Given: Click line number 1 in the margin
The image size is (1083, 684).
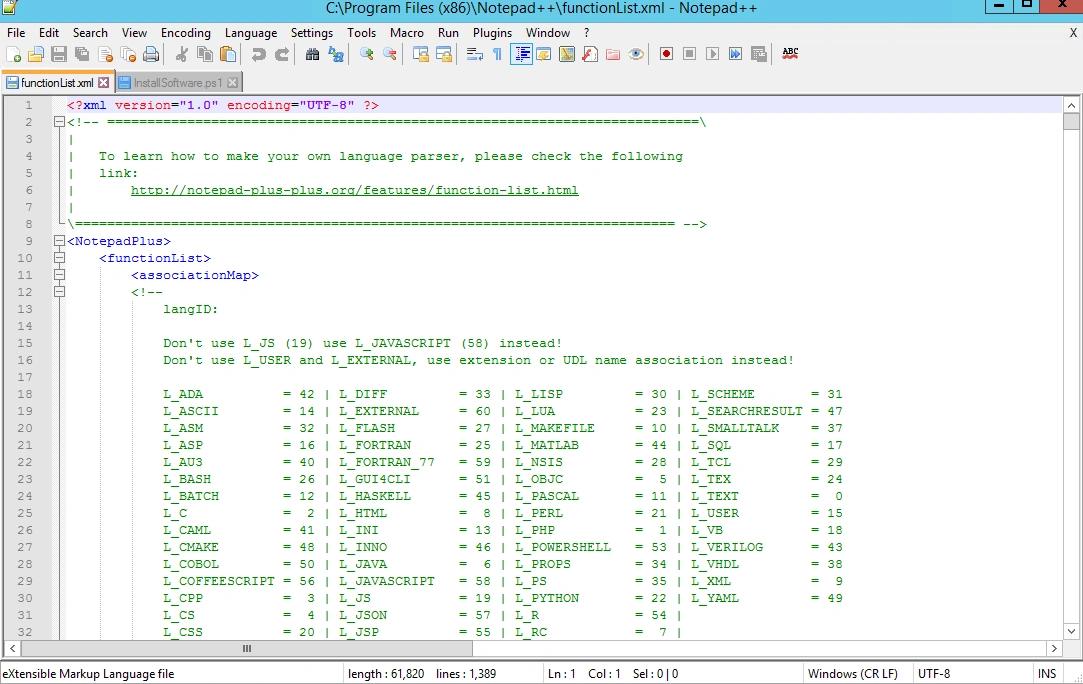Looking at the screenshot, I should [x=28, y=105].
